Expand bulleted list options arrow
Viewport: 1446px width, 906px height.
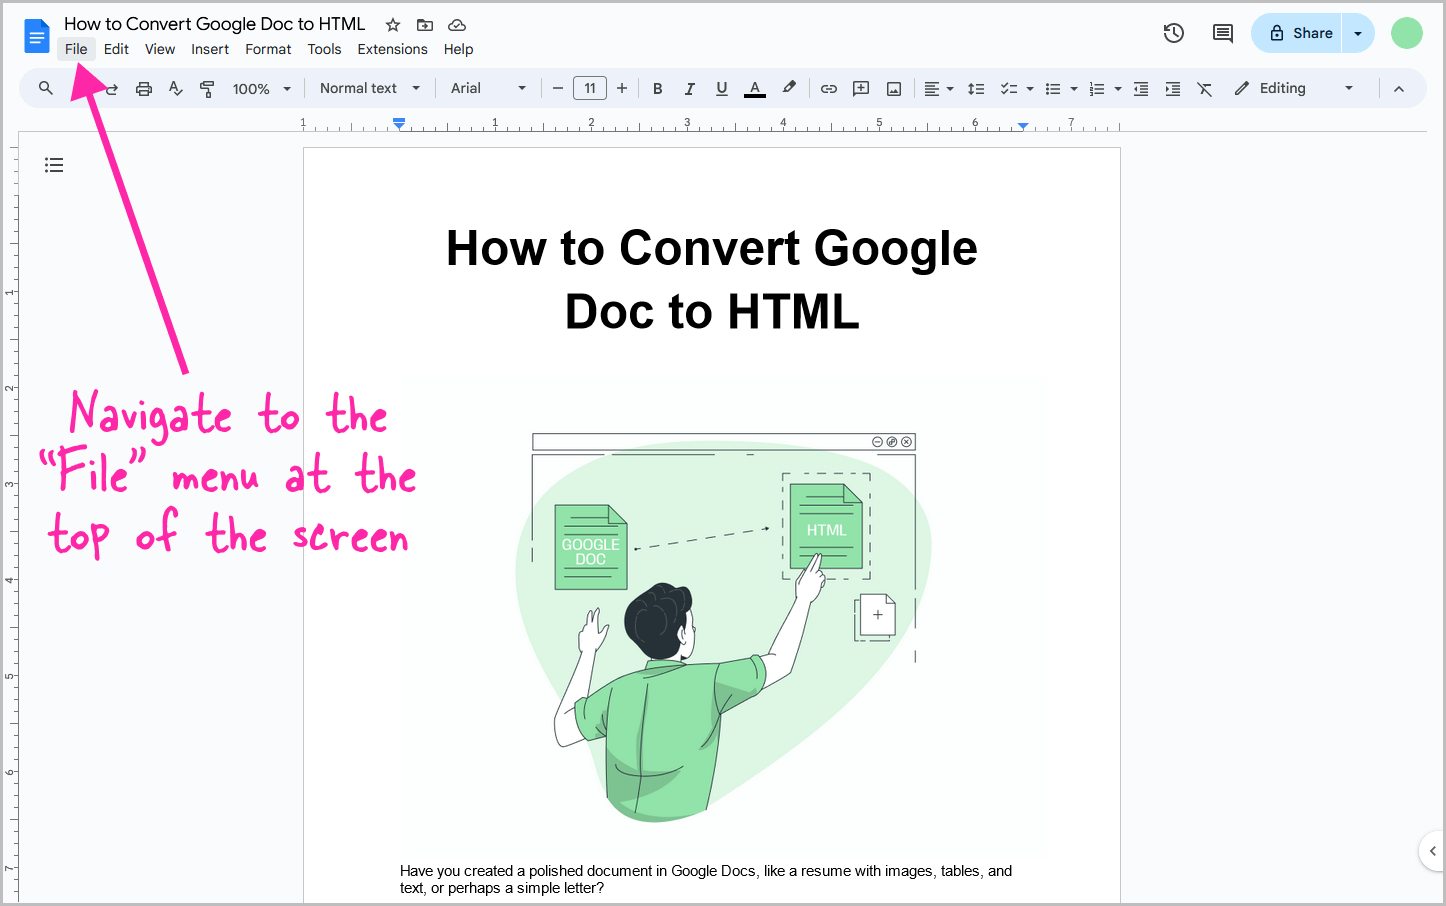tap(1074, 89)
